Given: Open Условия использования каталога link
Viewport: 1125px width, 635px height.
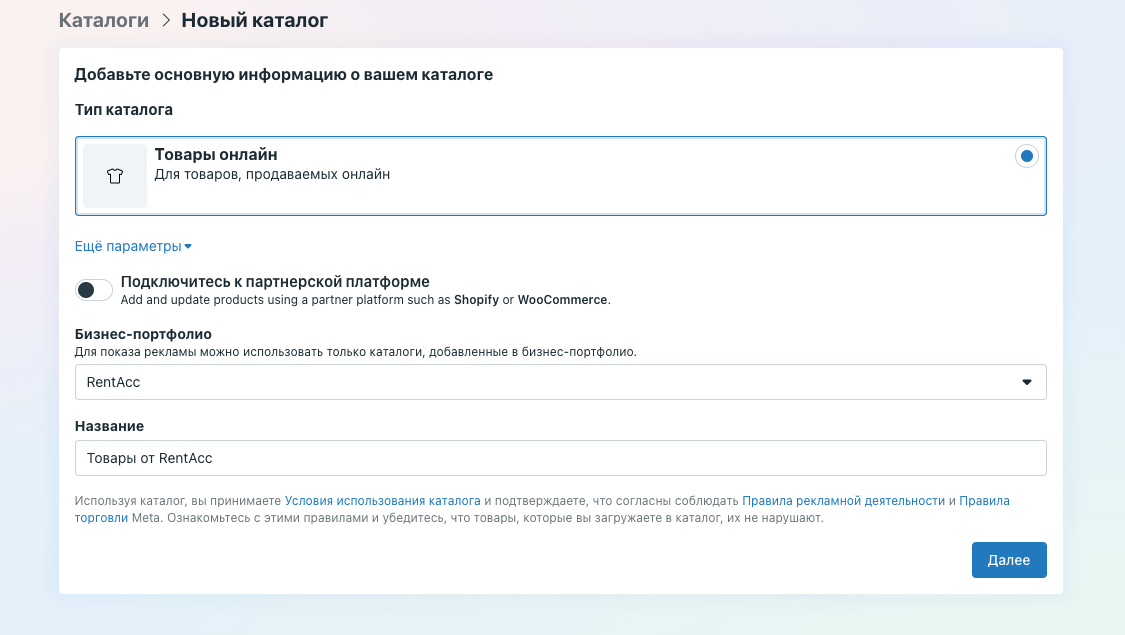Looking at the screenshot, I should click(382, 501).
